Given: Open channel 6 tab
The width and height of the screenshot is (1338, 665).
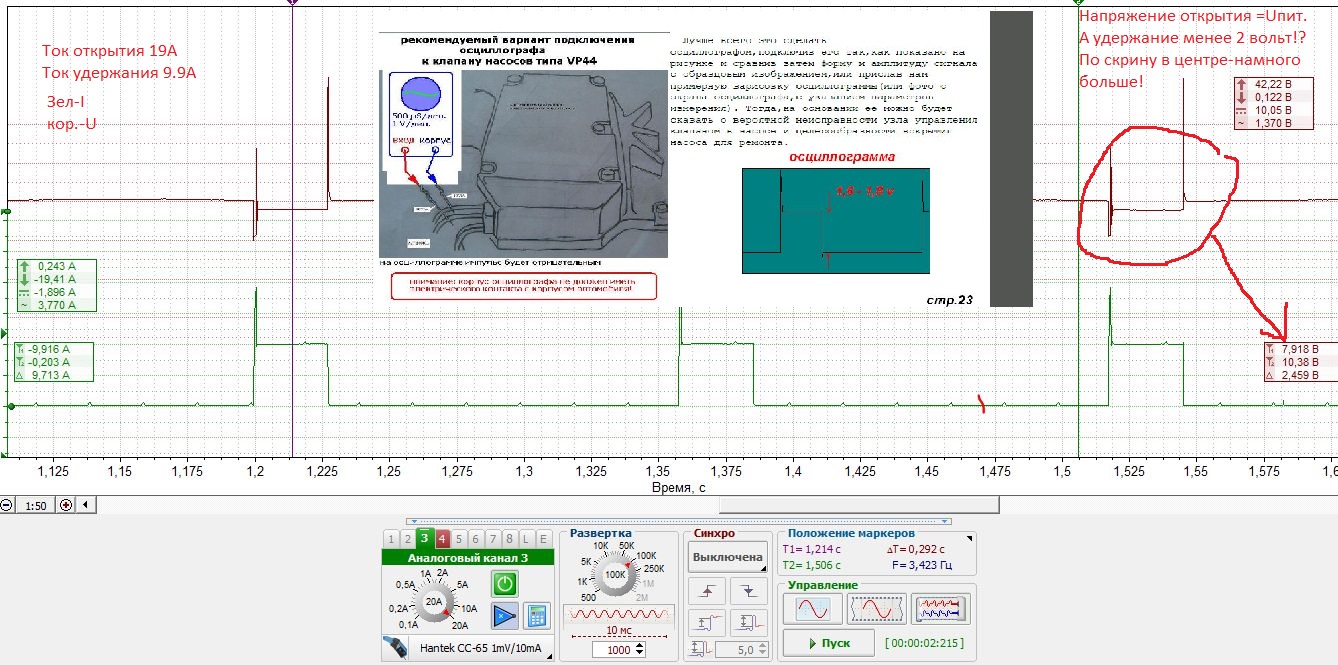Looking at the screenshot, I should click(477, 538).
